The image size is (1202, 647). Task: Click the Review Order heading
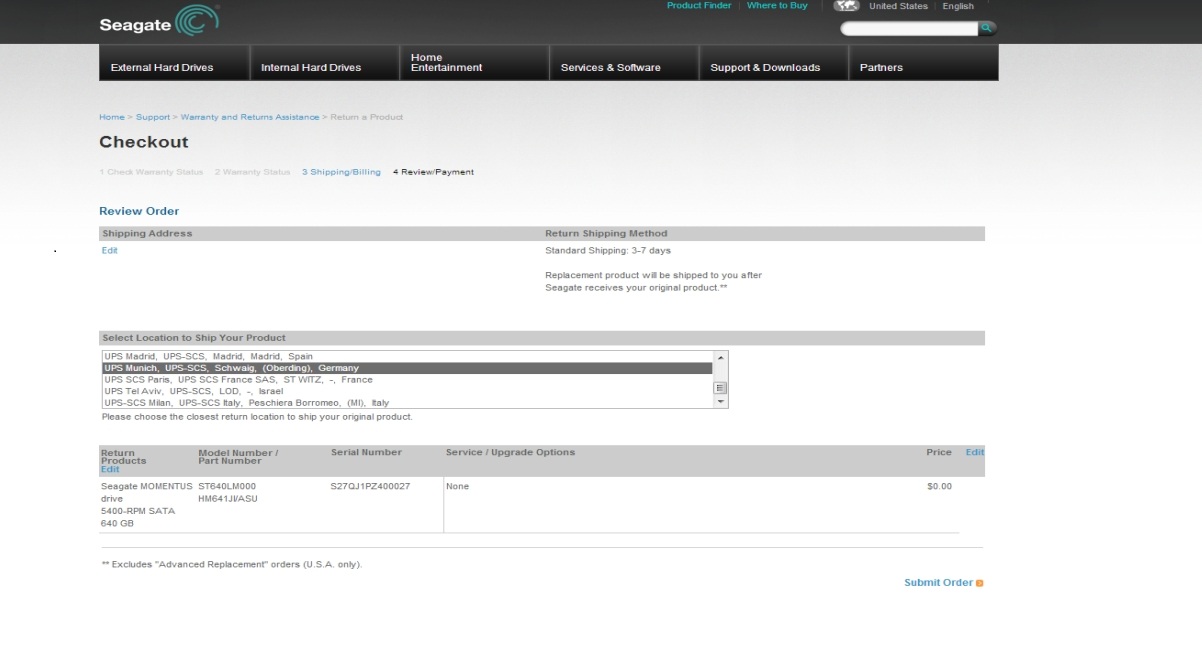coord(139,211)
